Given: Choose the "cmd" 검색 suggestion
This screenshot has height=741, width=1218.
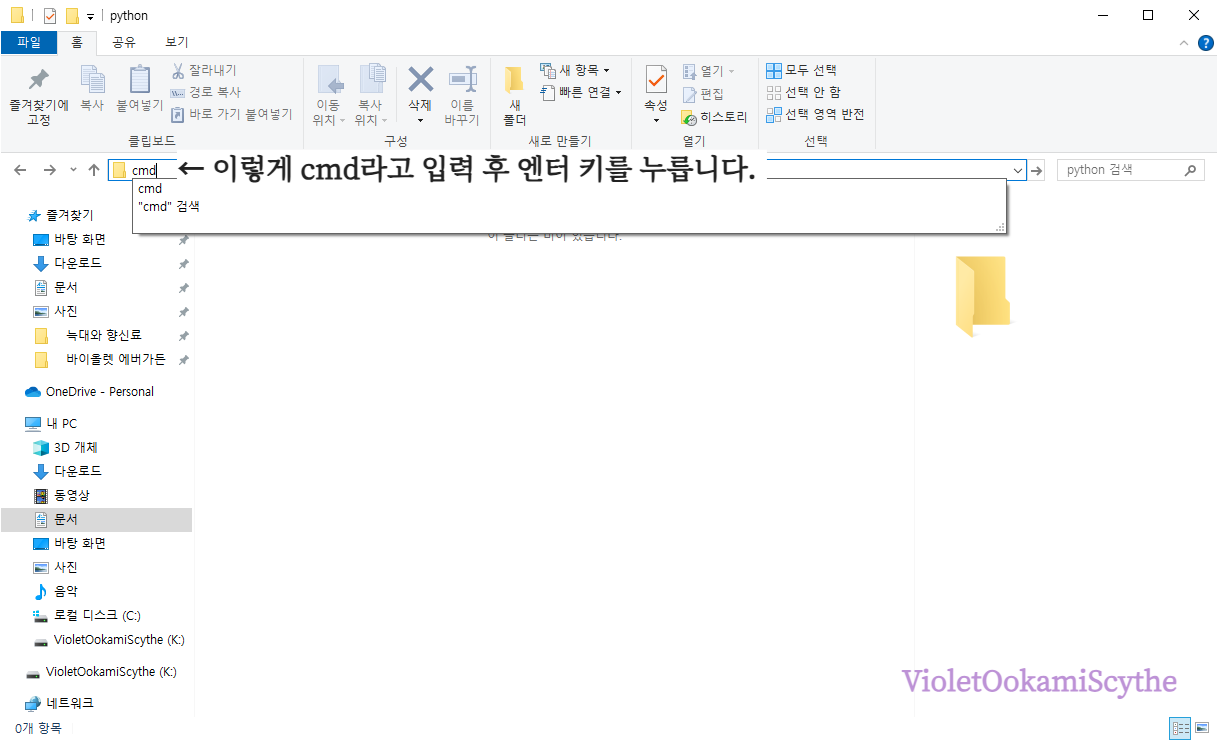Looking at the screenshot, I should click(169, 207).
